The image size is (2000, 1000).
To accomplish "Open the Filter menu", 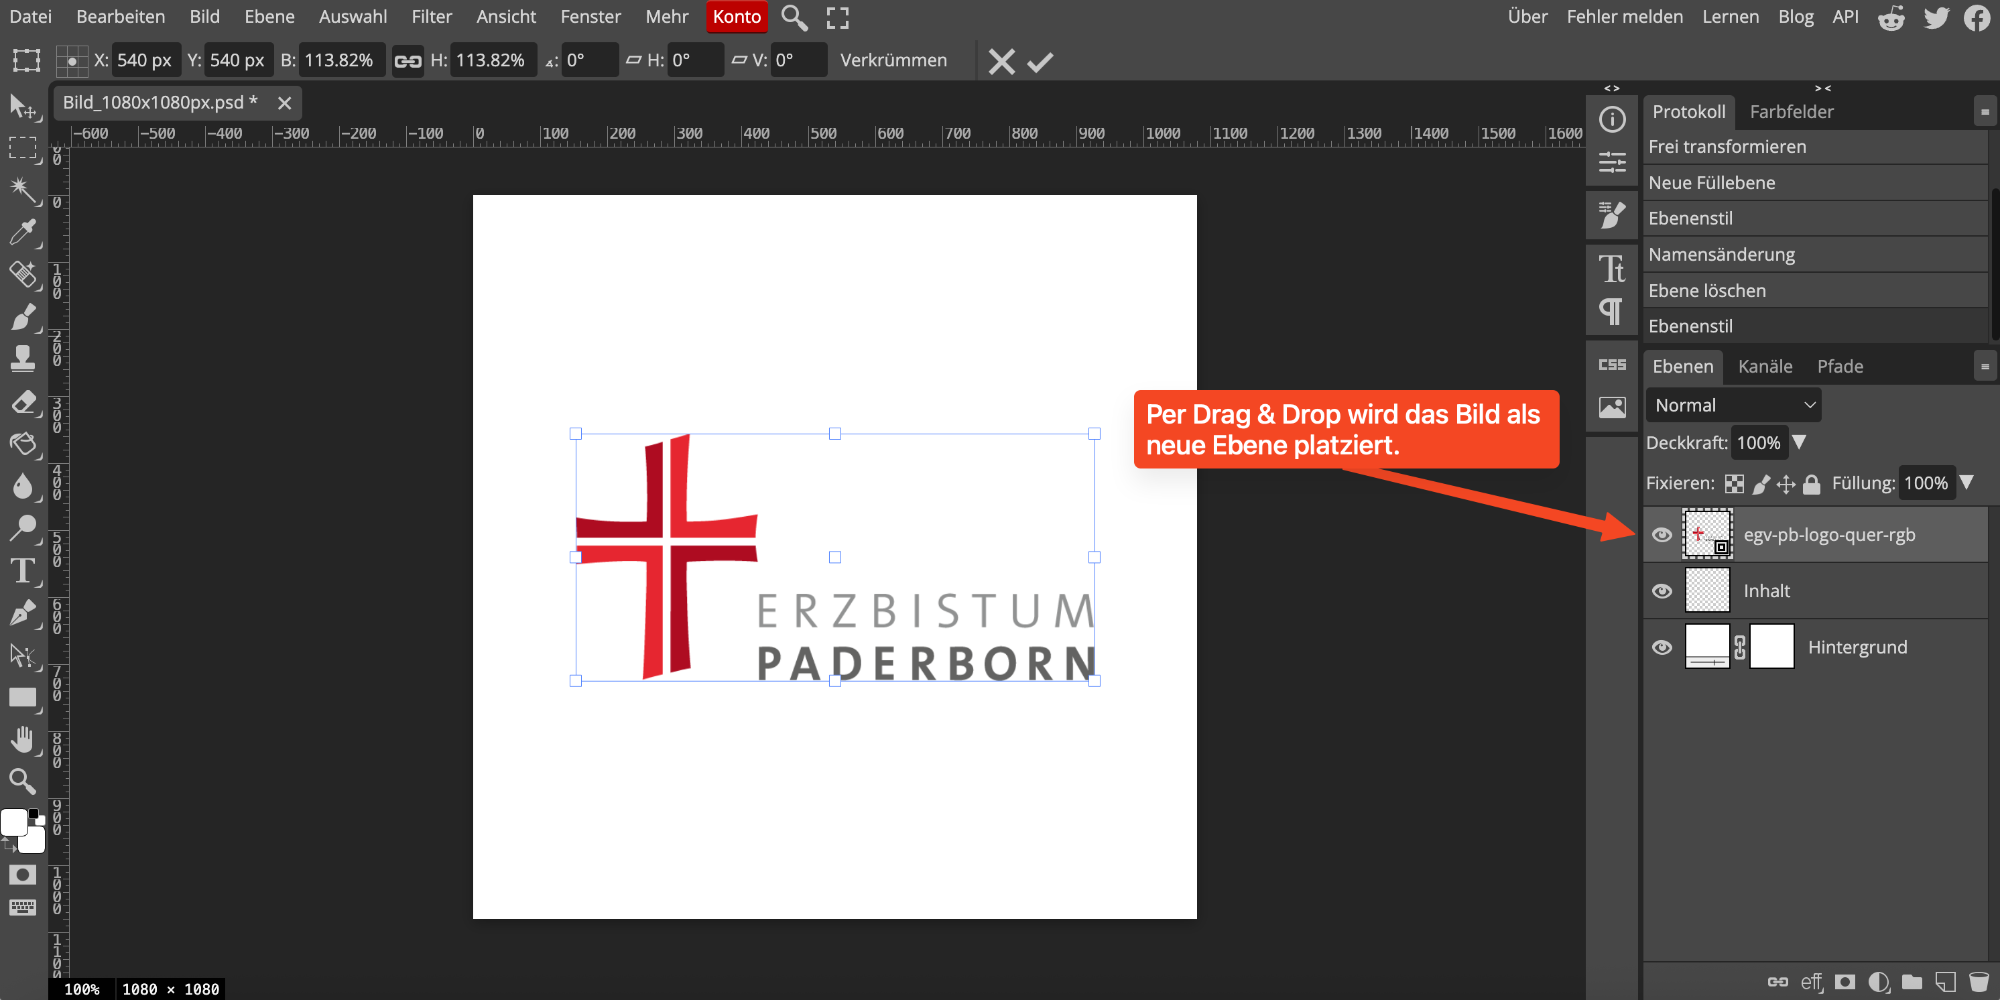I will click(431, 17).
